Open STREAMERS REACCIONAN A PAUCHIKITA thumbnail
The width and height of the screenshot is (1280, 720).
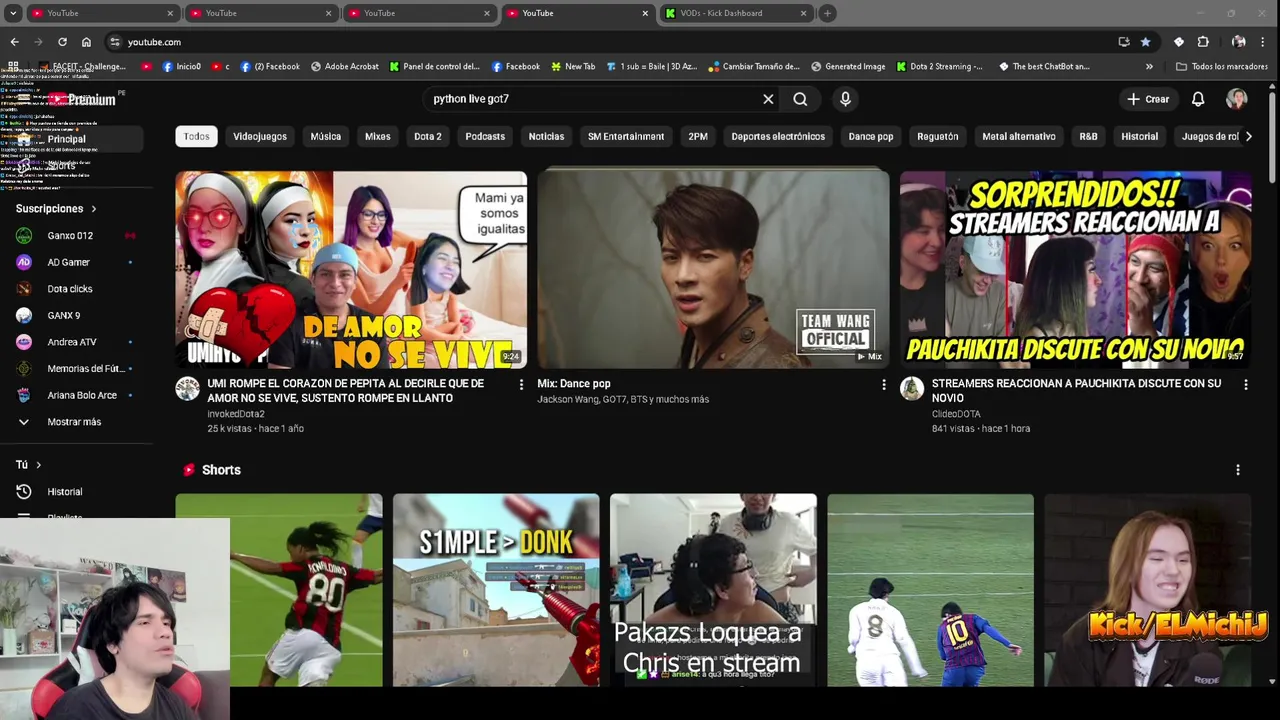click(x=1075, y=270)
